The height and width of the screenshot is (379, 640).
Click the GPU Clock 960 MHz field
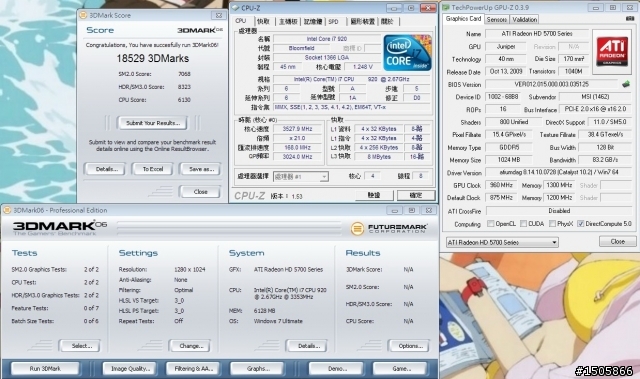click(x=501, y=185)
